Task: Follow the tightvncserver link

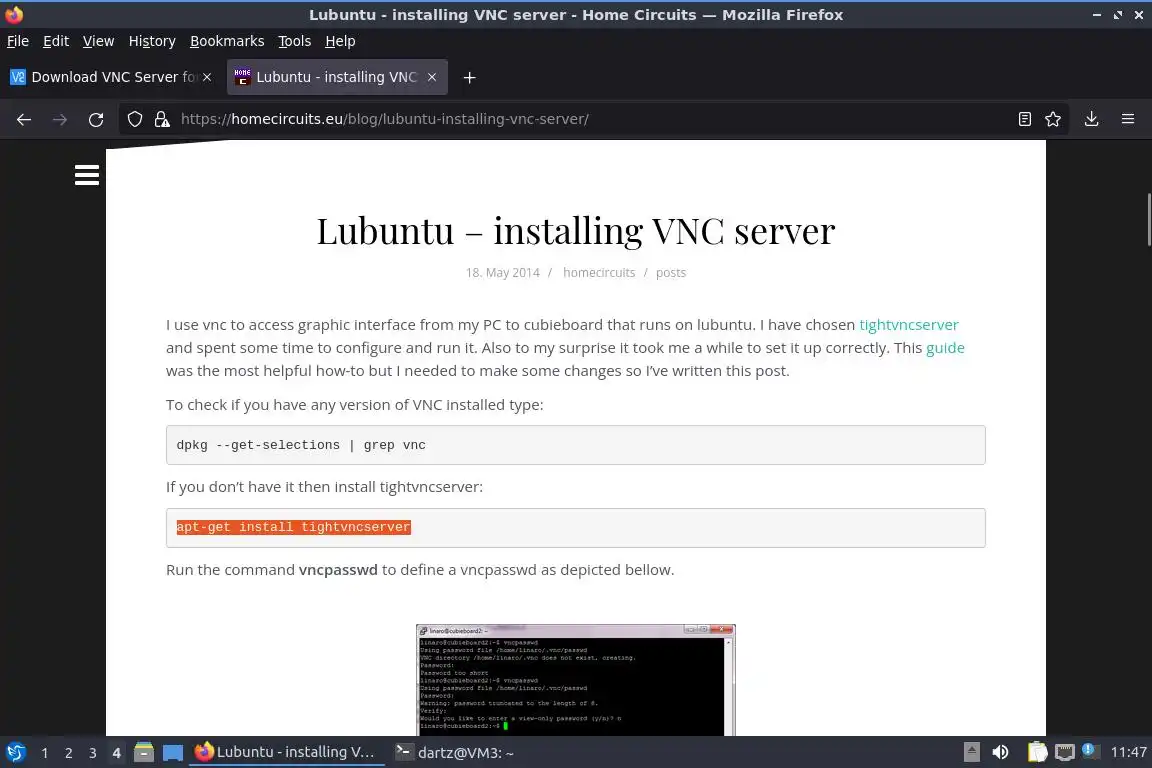Action: coord(909,325)
